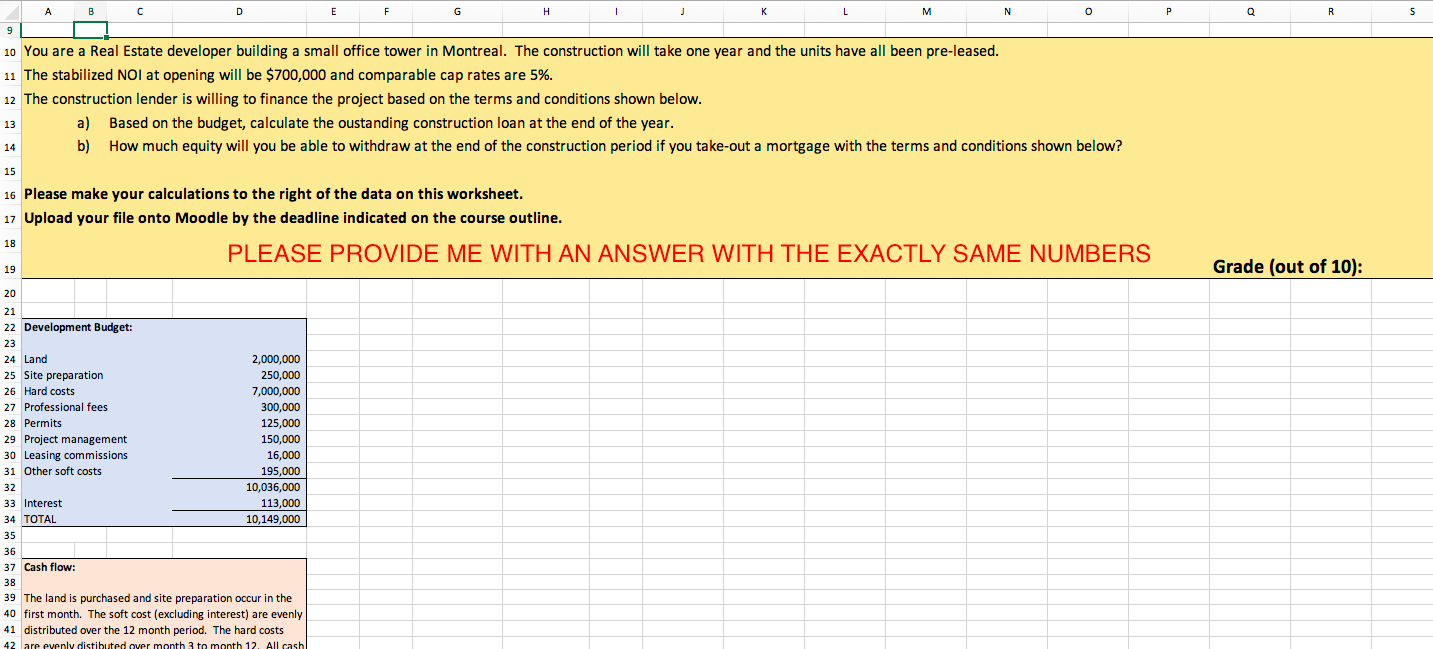Select column header P

[1169, 12]
